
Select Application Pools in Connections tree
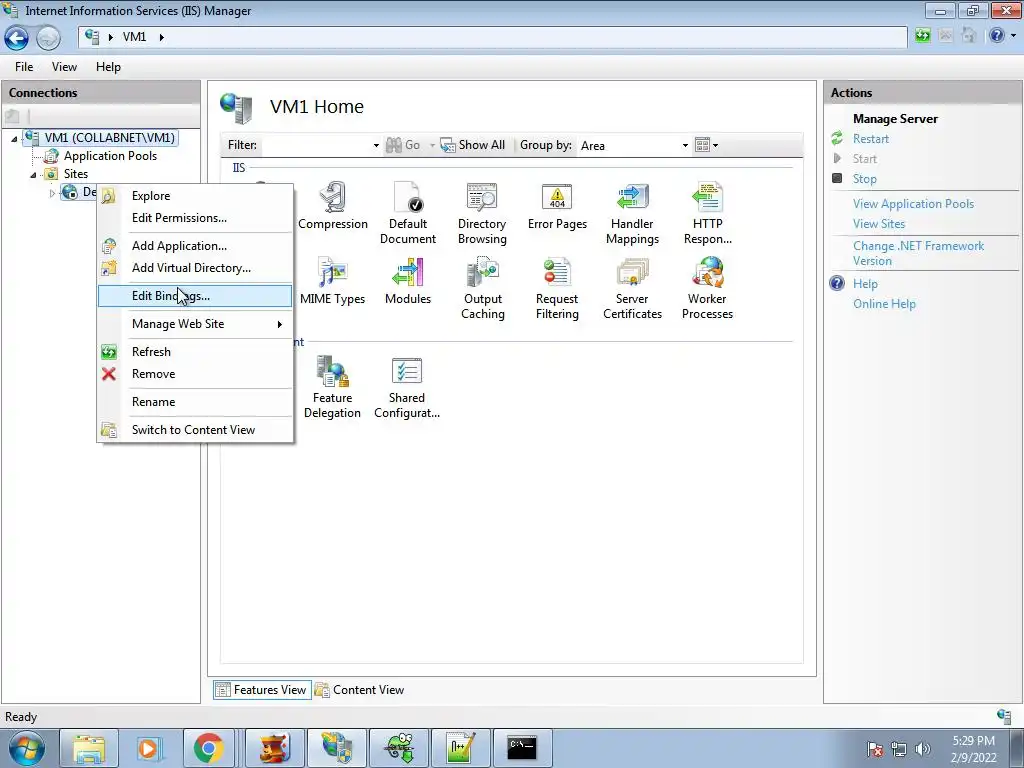(110, 156)
